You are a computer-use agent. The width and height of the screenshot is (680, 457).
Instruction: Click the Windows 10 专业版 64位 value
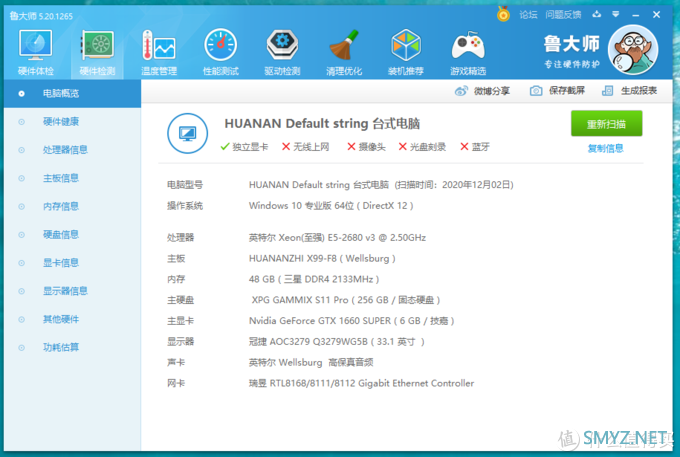[x=331, y=206]
